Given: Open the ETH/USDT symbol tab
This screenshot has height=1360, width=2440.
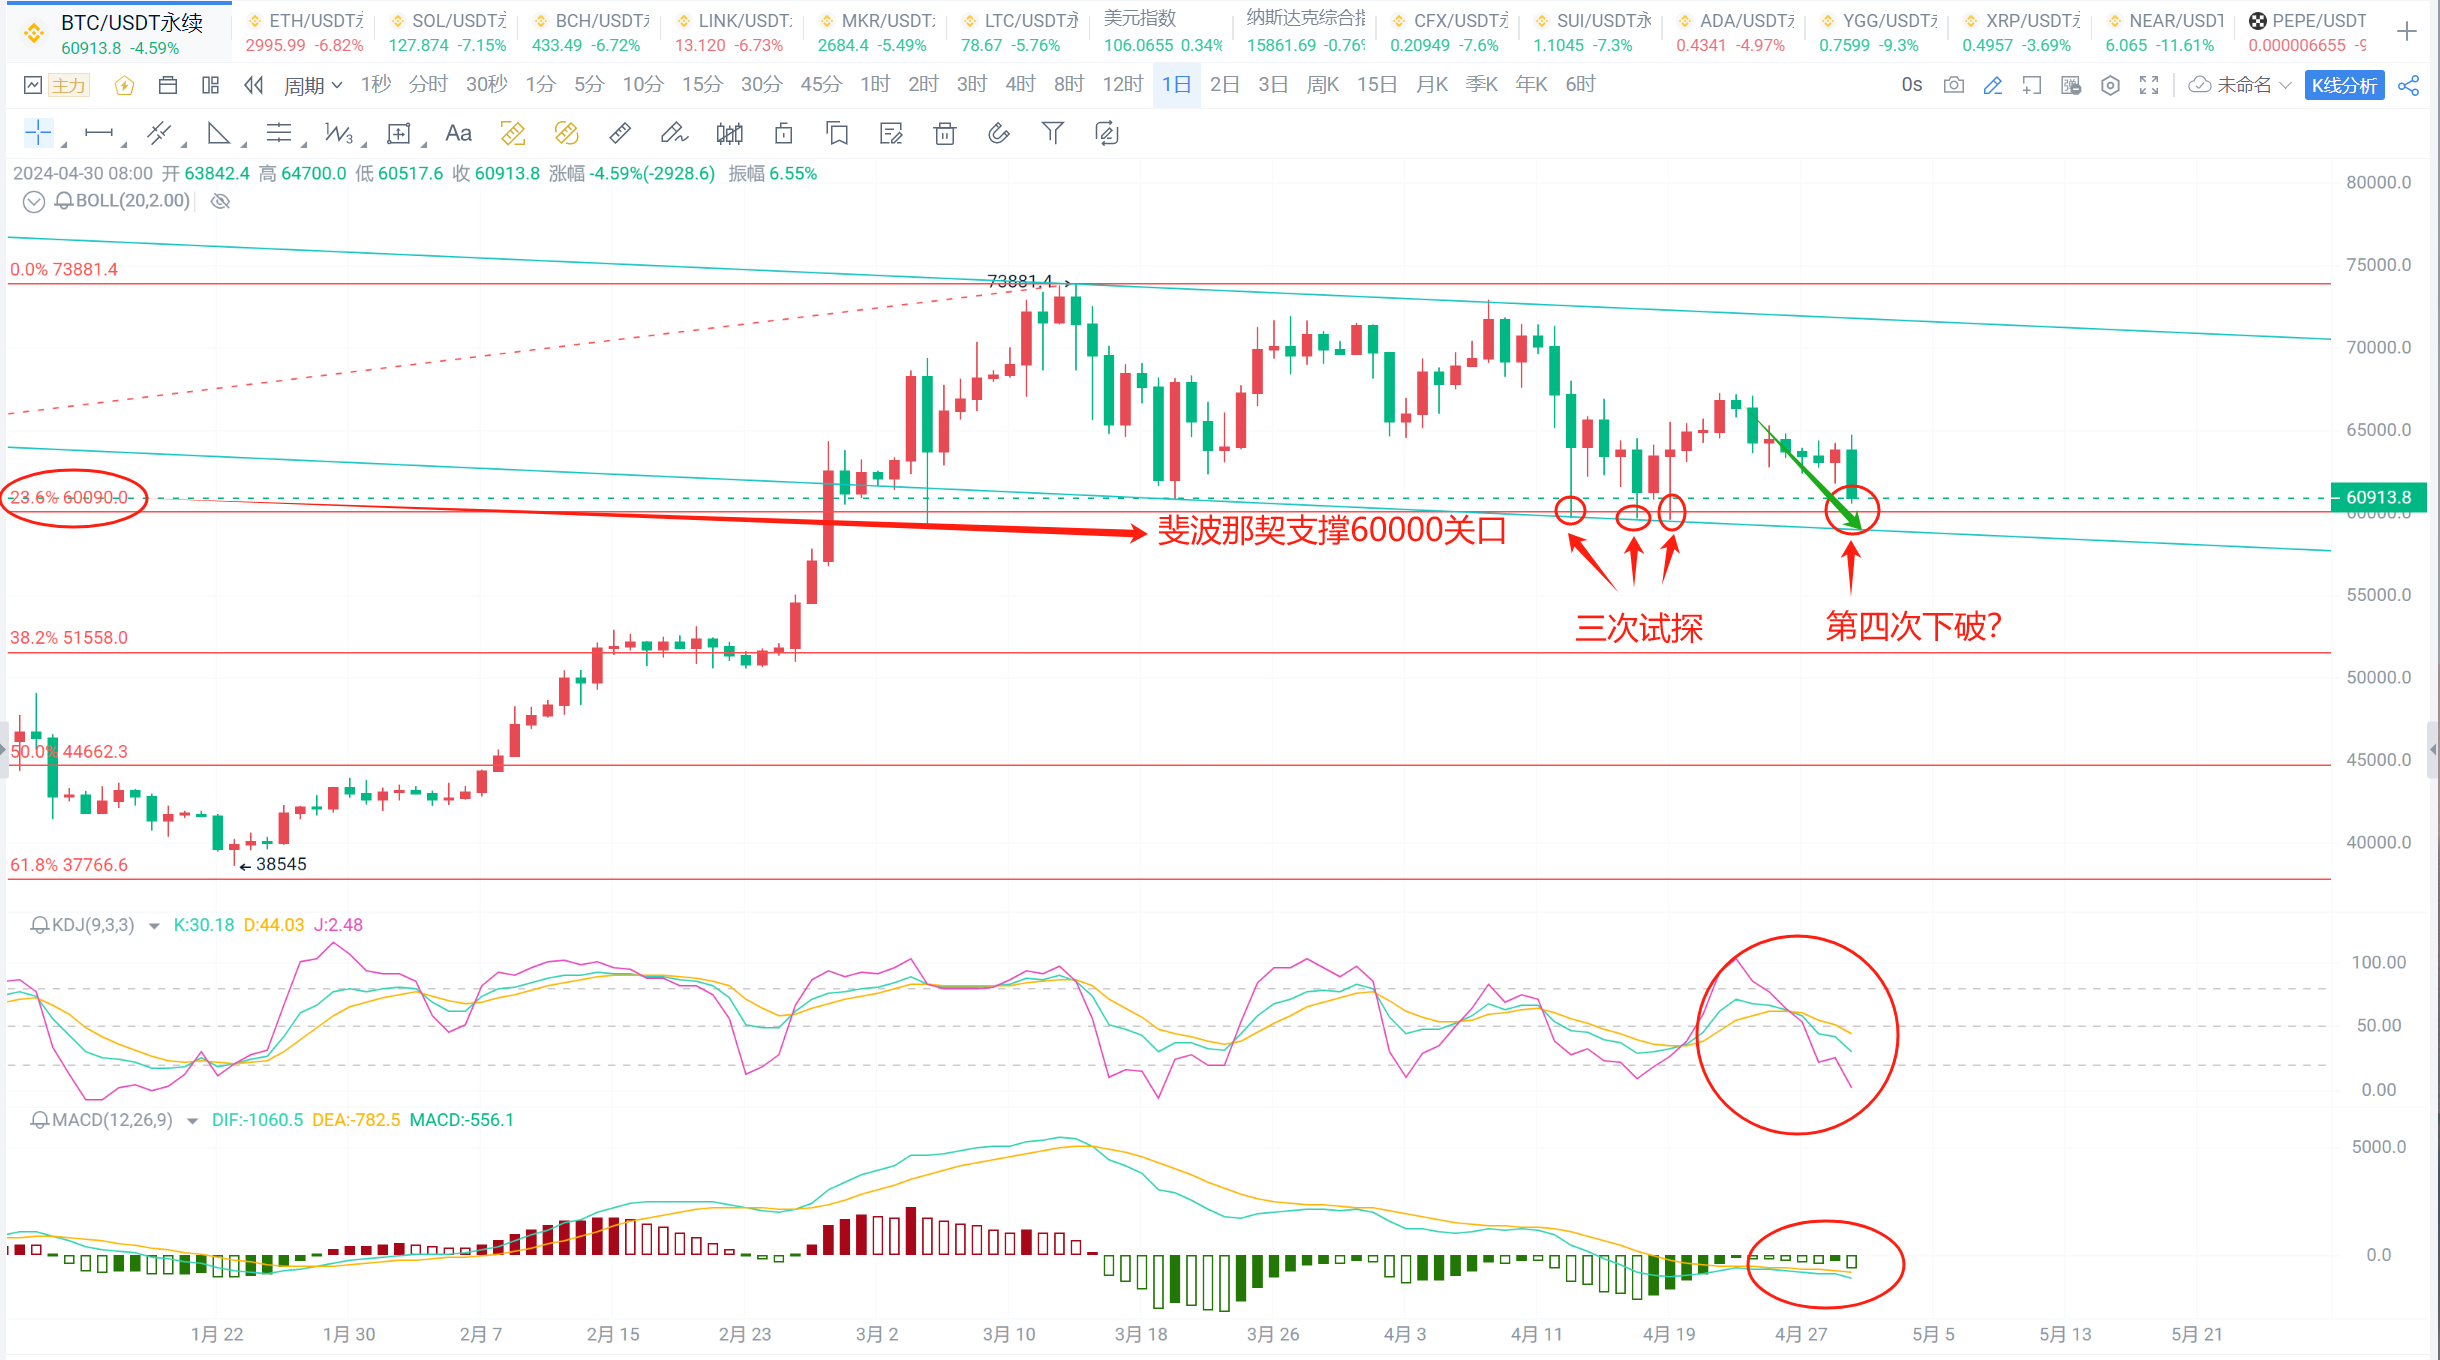Looking at the screenshot, I should pyautogui.click(x=305, y=32).
